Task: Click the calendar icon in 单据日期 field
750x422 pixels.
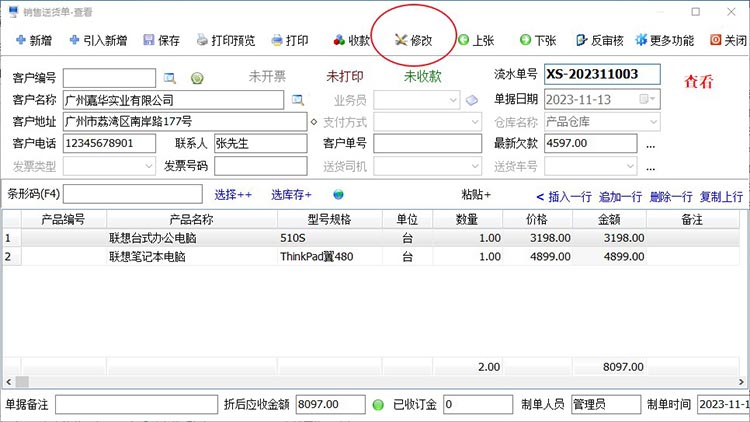Action: (x=644, y=99)
